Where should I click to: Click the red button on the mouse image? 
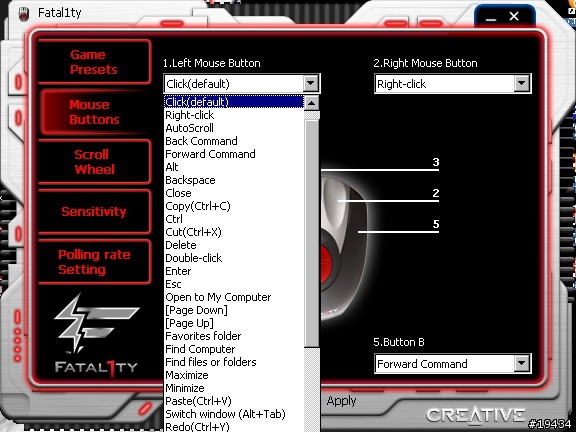click(326, 263)
